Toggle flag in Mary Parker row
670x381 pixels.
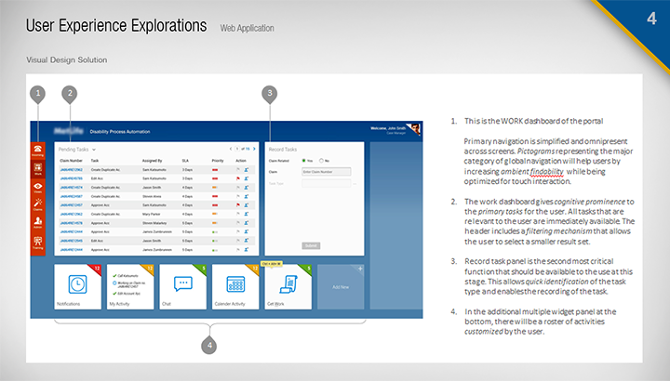tap(238, 214)
